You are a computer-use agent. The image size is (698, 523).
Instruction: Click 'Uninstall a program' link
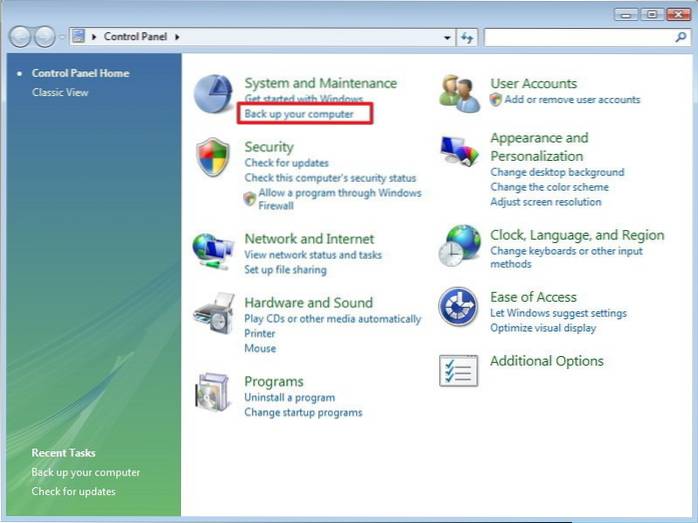[287, 397]
